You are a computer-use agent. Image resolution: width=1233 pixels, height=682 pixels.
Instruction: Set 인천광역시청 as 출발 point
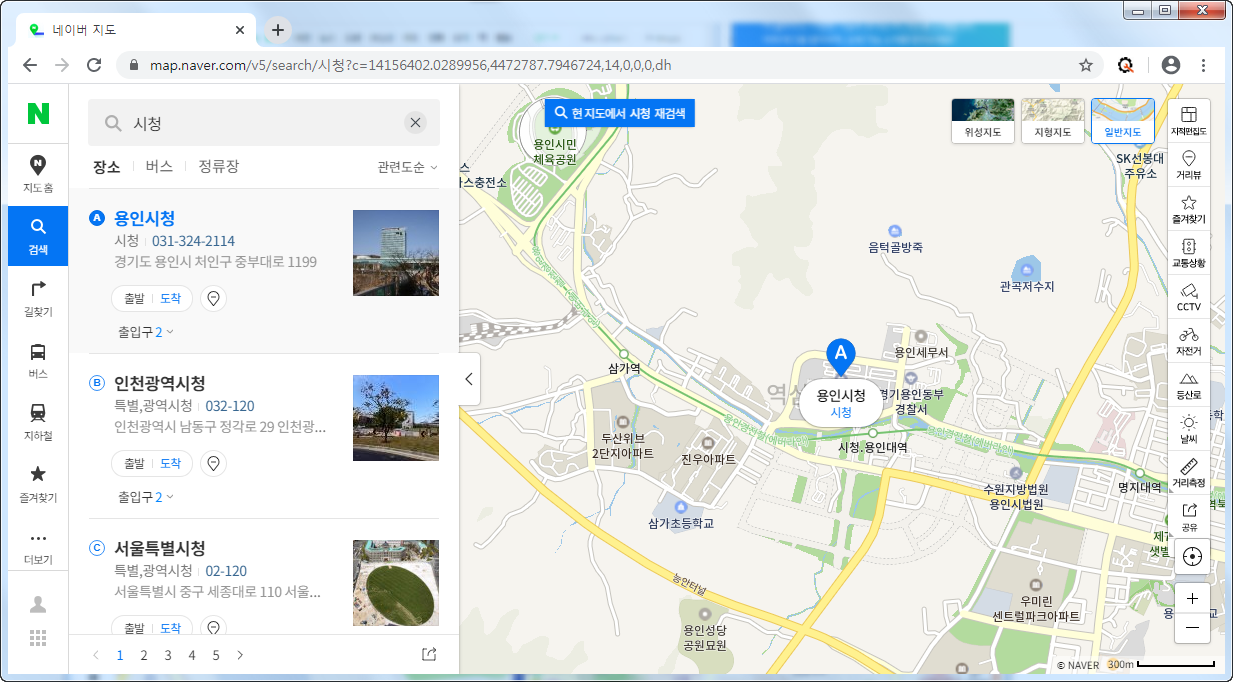pos(133,463)
